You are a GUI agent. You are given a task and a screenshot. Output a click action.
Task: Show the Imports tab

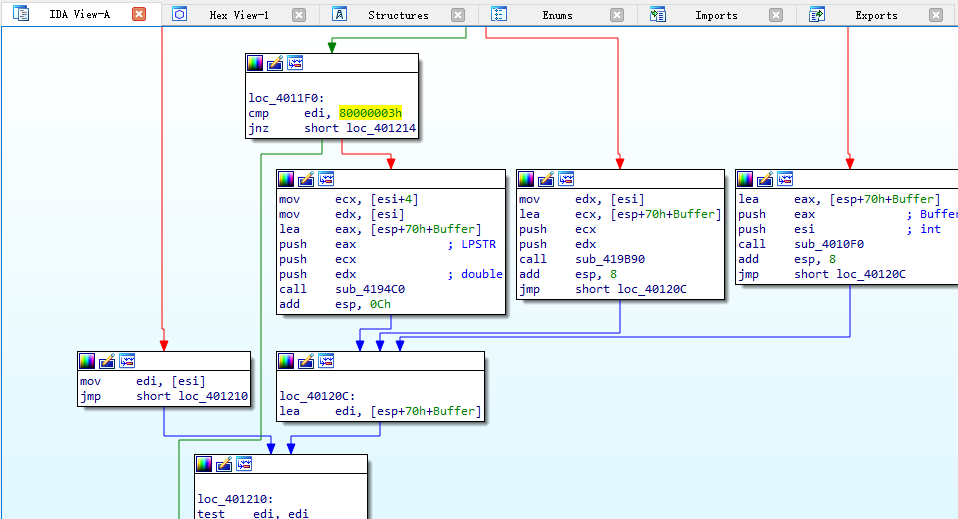pos(716,15)
